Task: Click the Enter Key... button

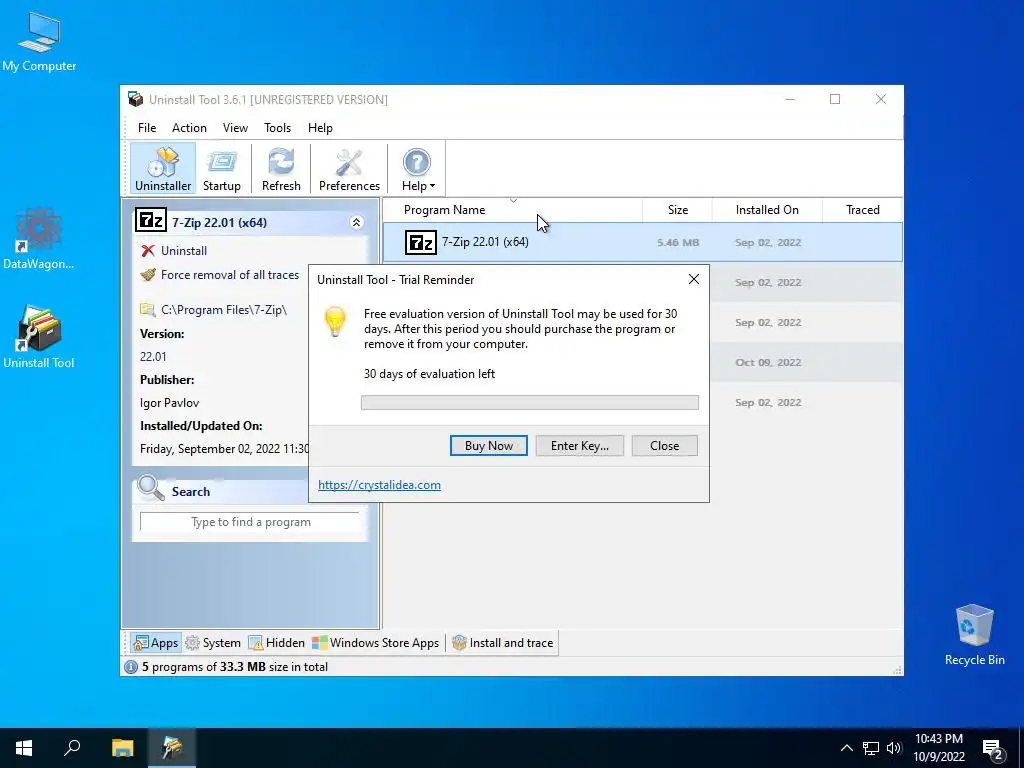Action: pos(579,445)
